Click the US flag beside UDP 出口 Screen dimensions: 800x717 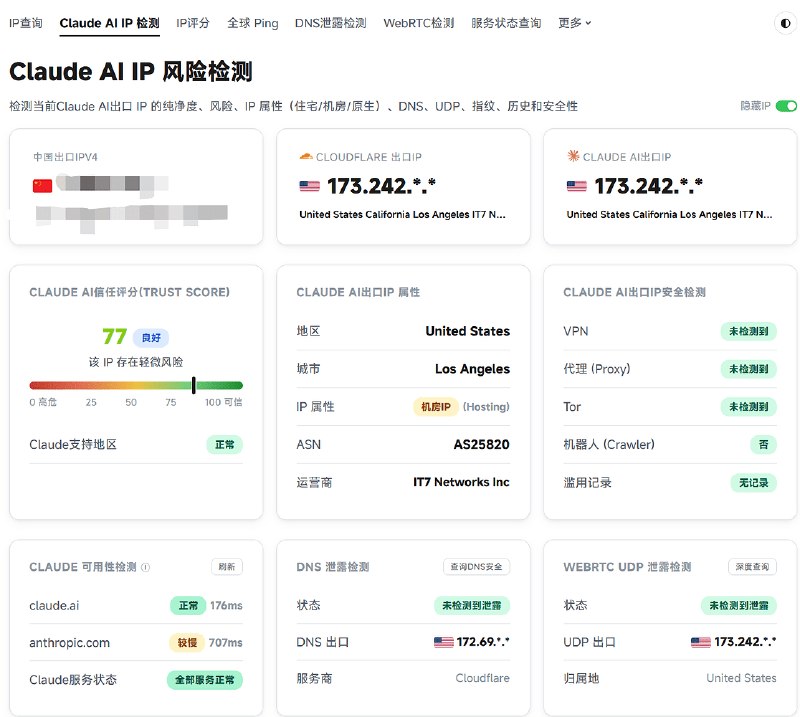pyautogui.click(x=701, y=642)
